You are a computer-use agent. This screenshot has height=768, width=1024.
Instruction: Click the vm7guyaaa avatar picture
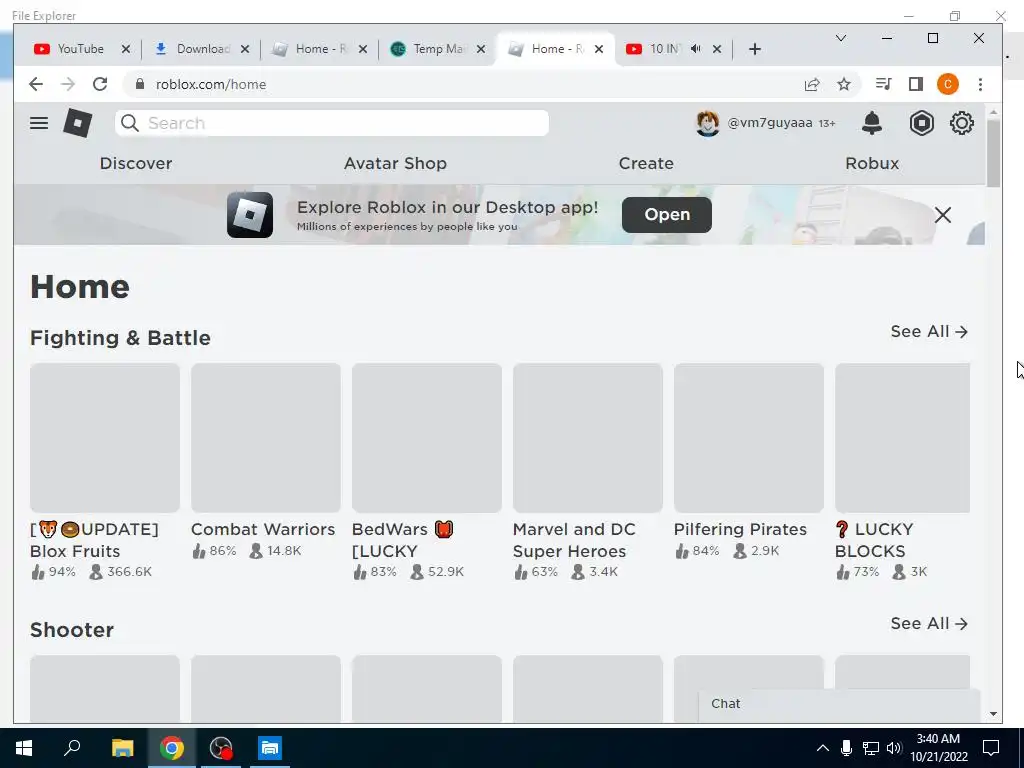coord(707,123)
